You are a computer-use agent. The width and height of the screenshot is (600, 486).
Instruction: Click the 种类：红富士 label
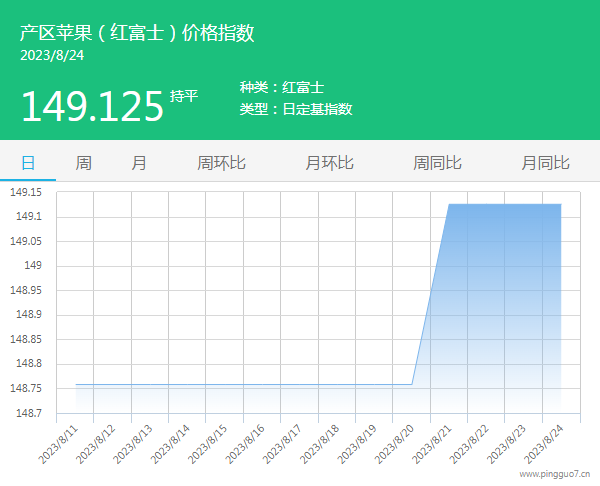(282, 88)
